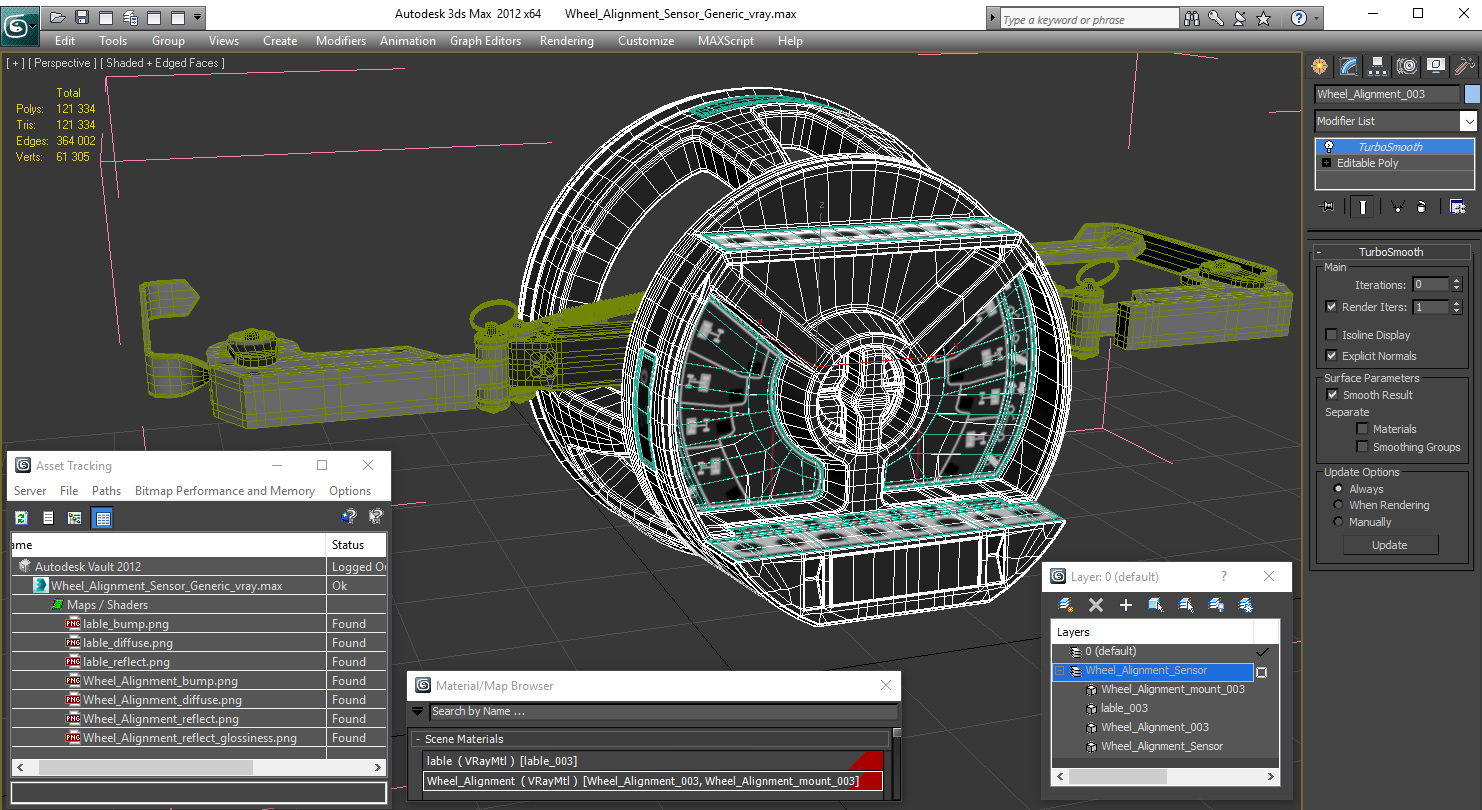Click viewport plus menu label
1482x810 pixels.
pyautogui.click(x=15, y=63)
